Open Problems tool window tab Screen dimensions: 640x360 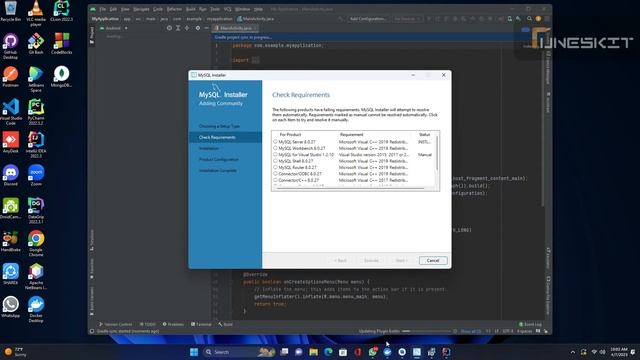[173, 324]
